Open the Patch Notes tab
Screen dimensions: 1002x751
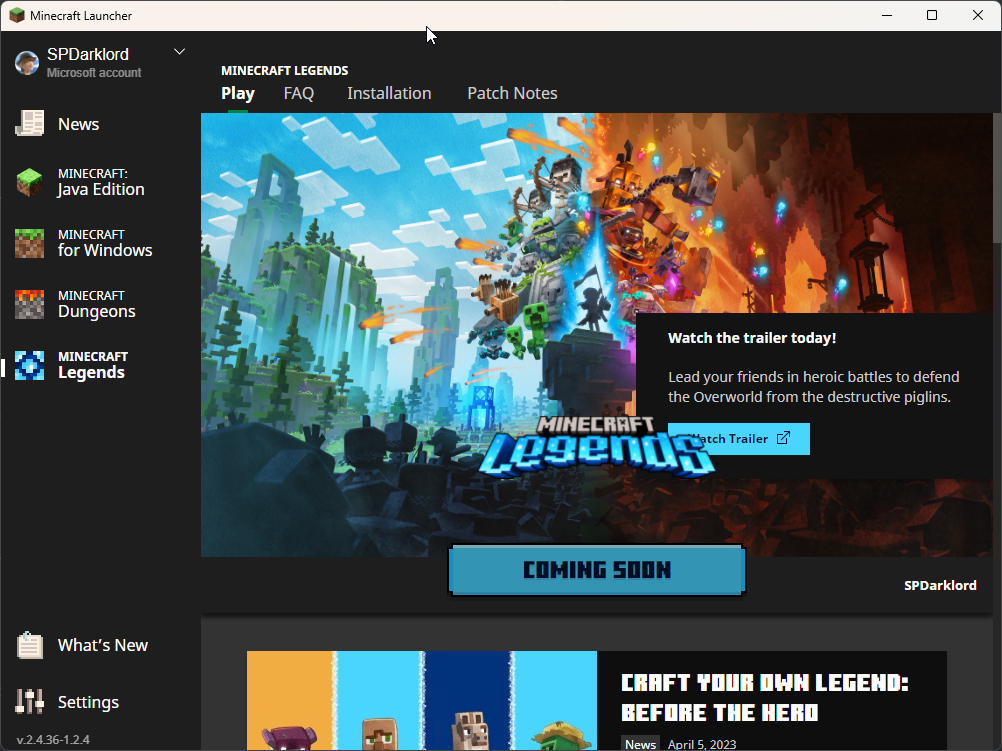pos(513,93)
